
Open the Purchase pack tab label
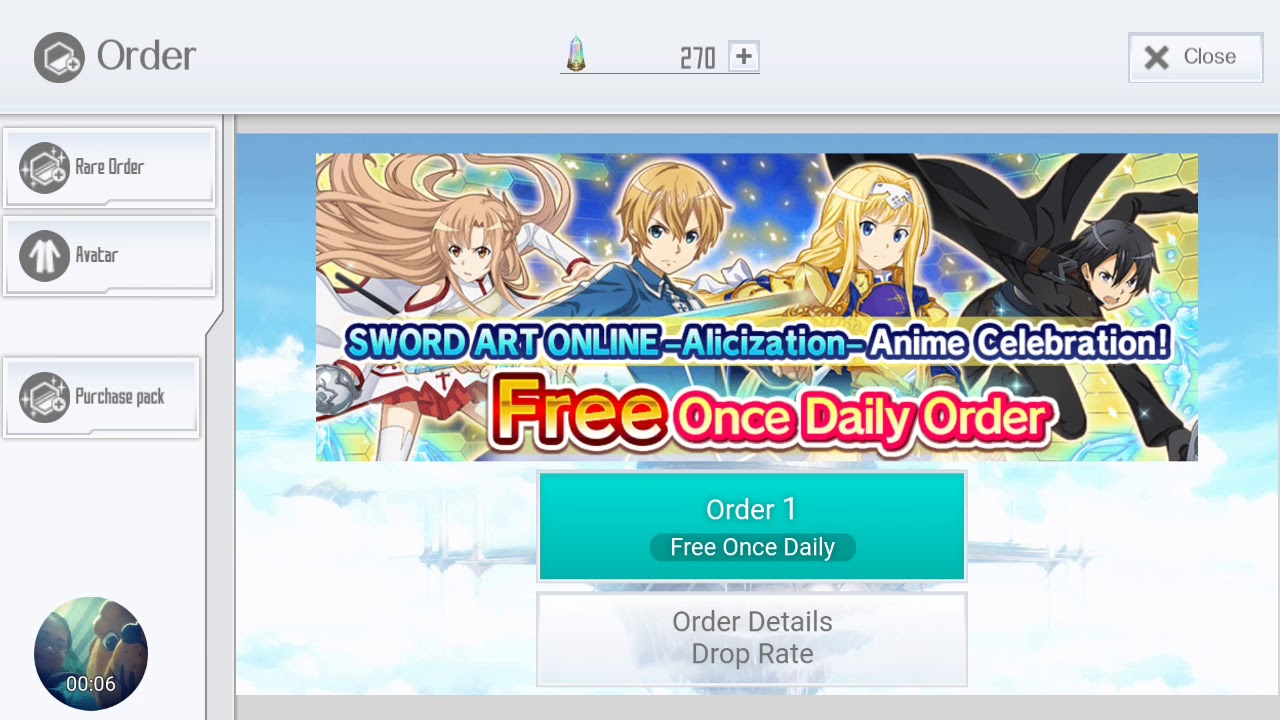pos(120,397)
